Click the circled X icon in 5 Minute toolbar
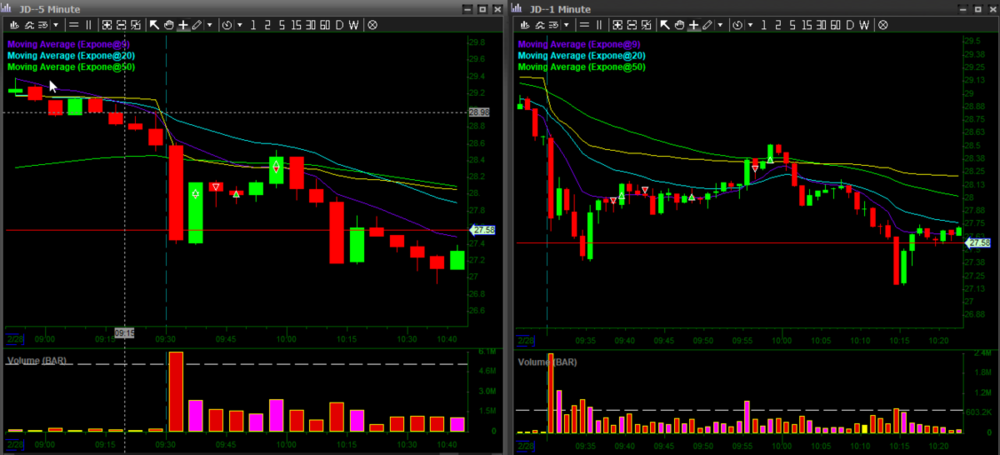Image resolution: width=1000 pixels, height=455 pixels. pyautogui.click(x=372, y=24)
